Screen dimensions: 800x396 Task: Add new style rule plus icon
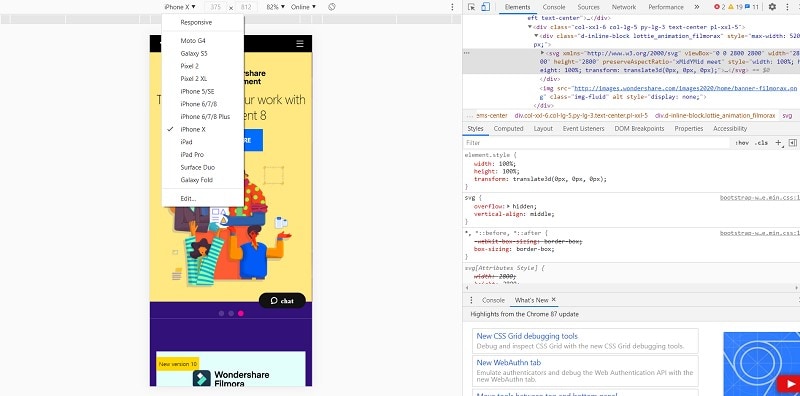pyautogui.click(x=779, y=143)
